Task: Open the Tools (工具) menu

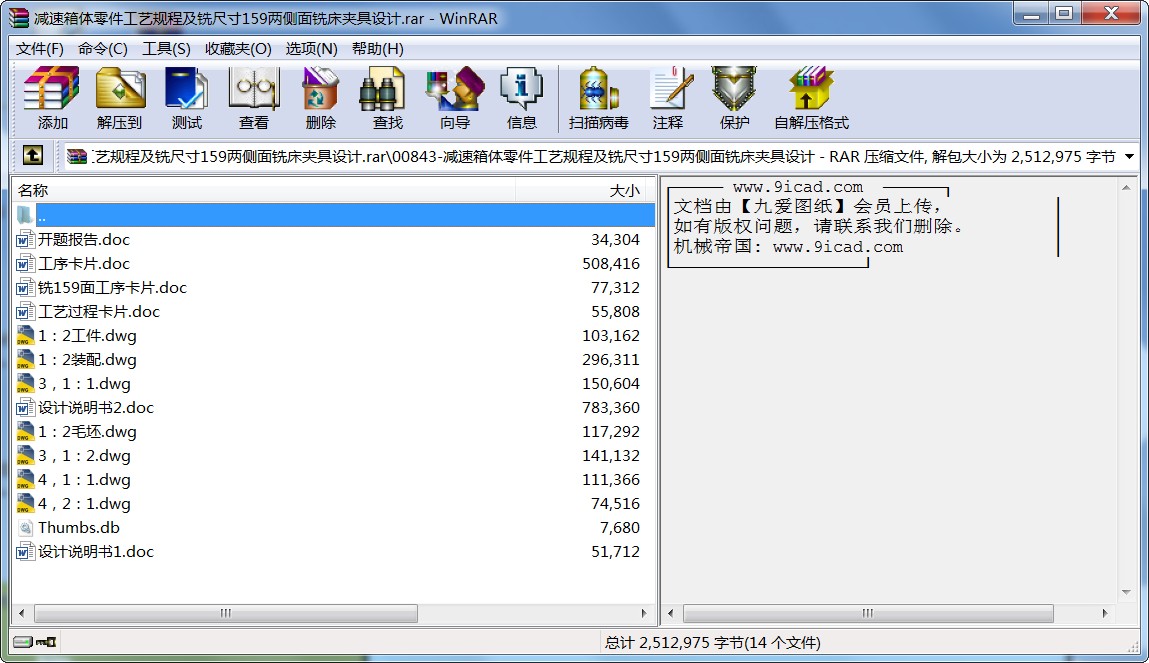Action: point(166,49)
